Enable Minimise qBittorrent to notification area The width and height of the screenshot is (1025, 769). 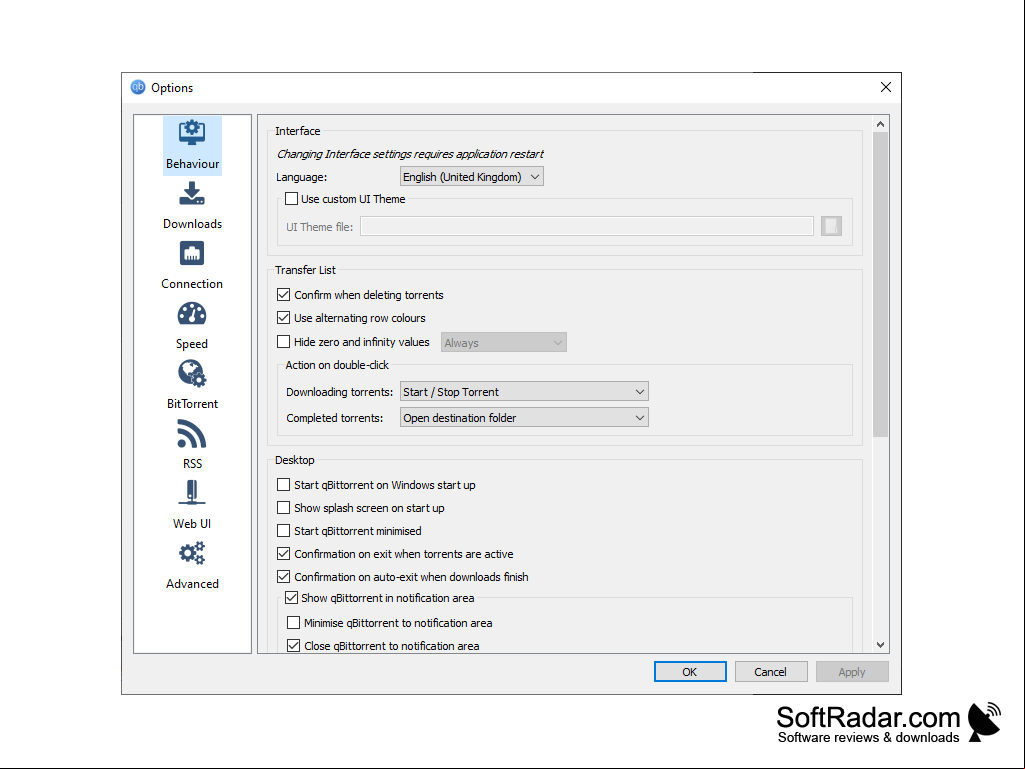point(294,623)
